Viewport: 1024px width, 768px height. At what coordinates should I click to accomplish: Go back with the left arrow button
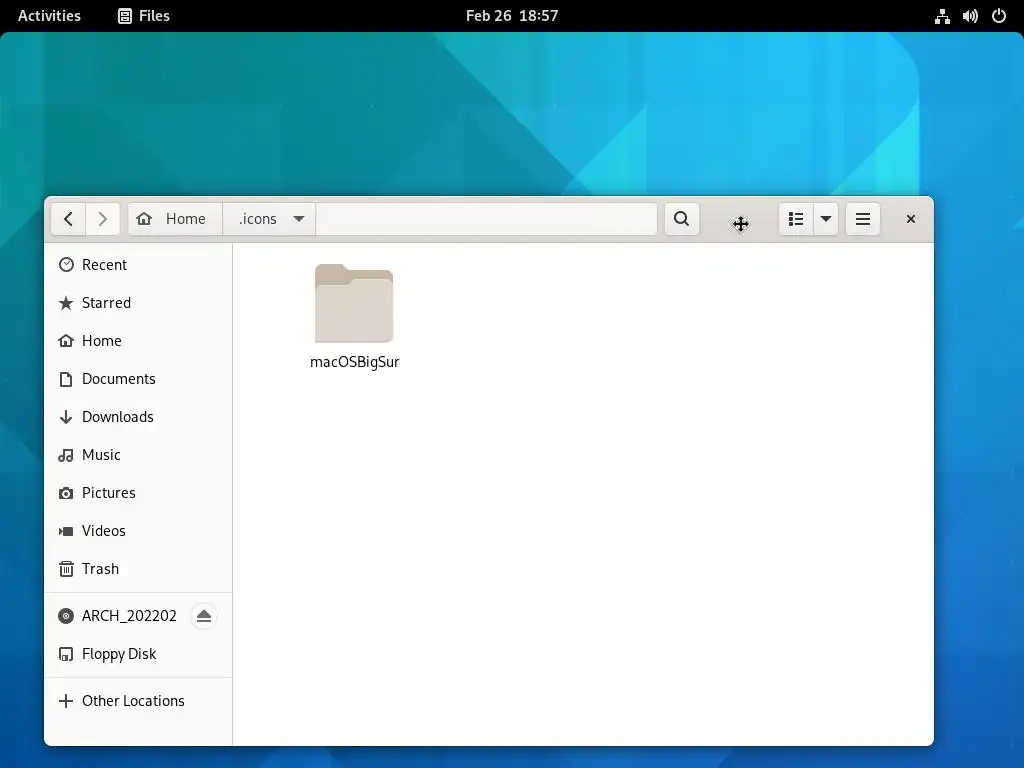(x=69, y=219)
